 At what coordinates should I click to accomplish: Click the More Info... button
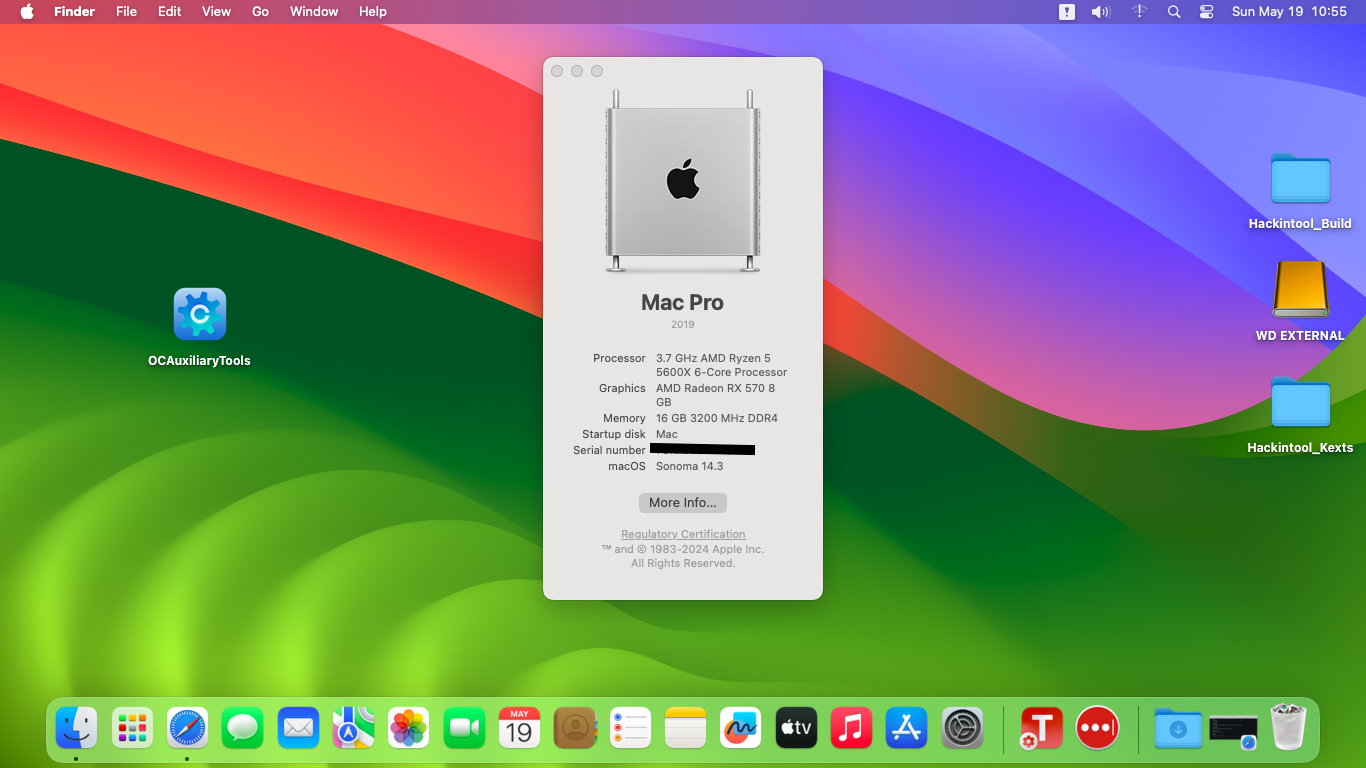(x=683, y=503)
